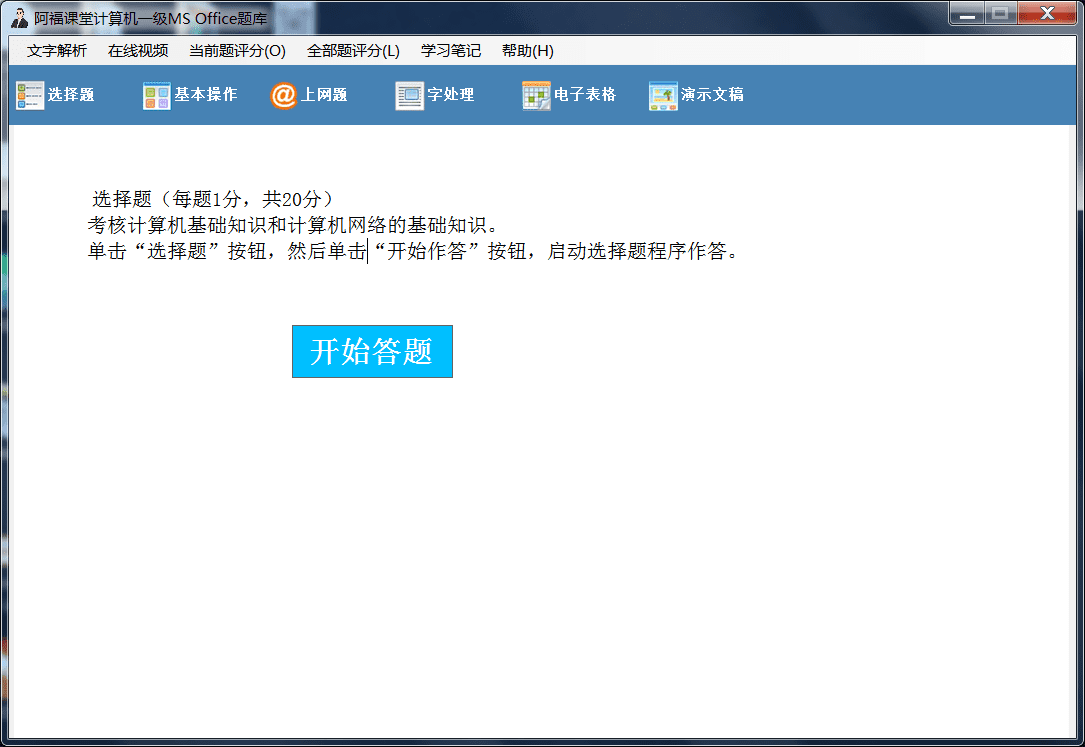
Task: Open 字处理 using its document icon
Action: [409, 94]
